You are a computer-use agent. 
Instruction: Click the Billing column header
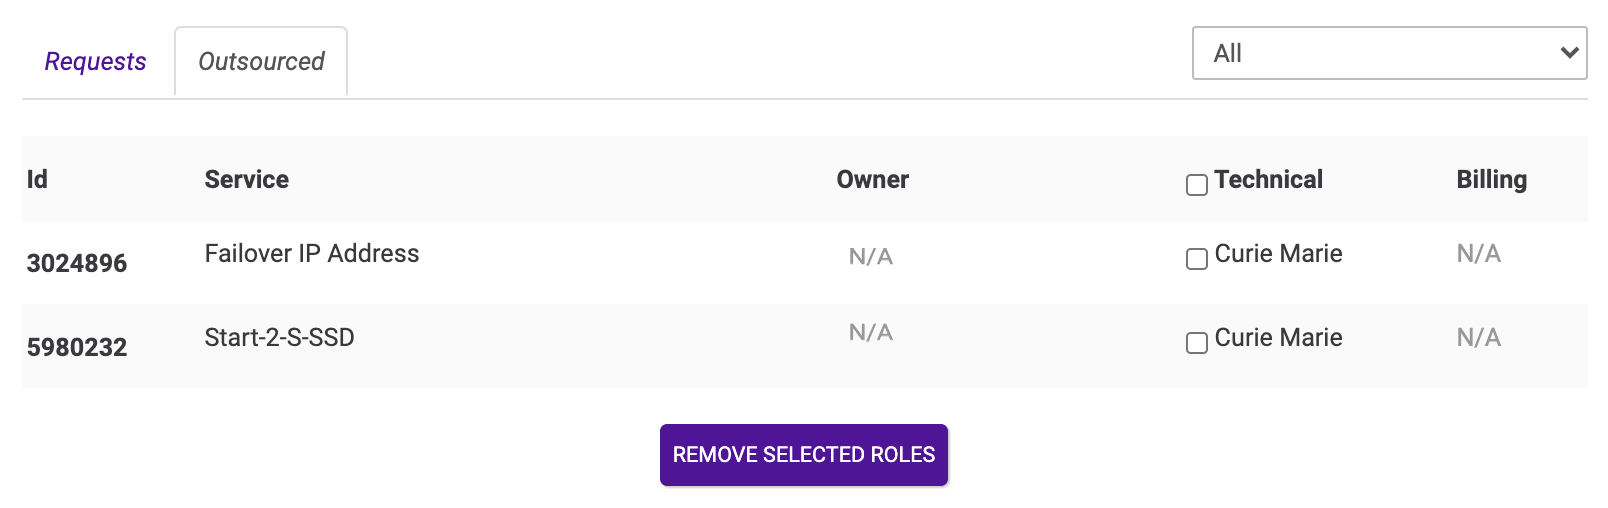tap(1491, 180)
